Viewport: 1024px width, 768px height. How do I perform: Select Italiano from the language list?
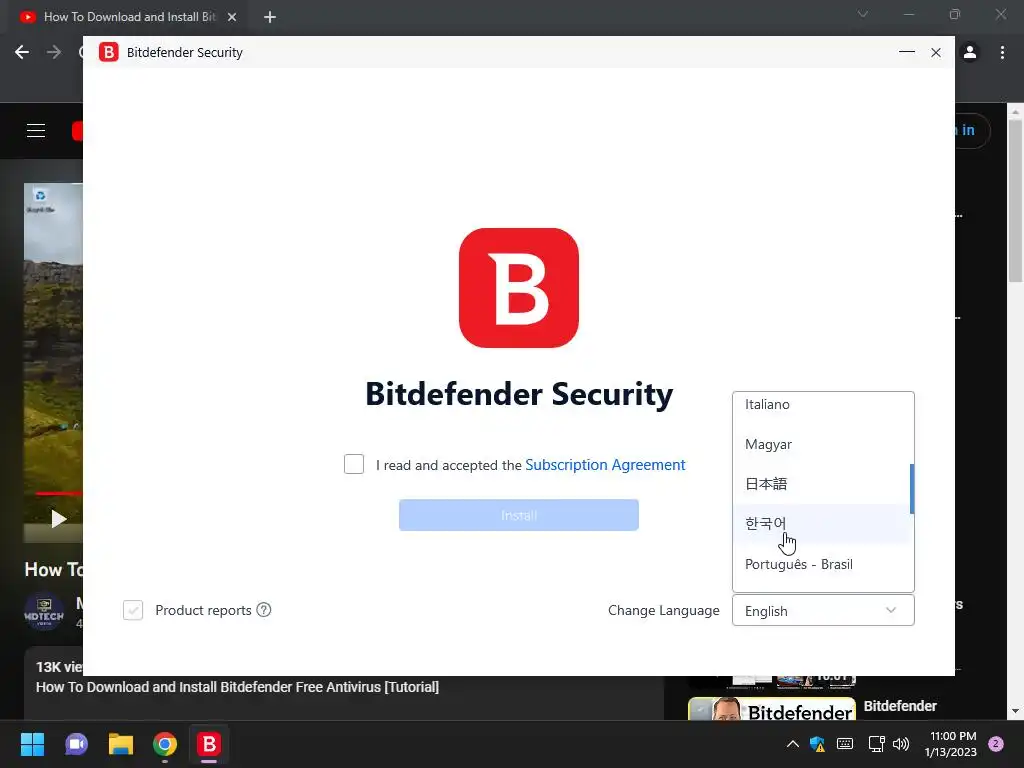pos(821,404)
